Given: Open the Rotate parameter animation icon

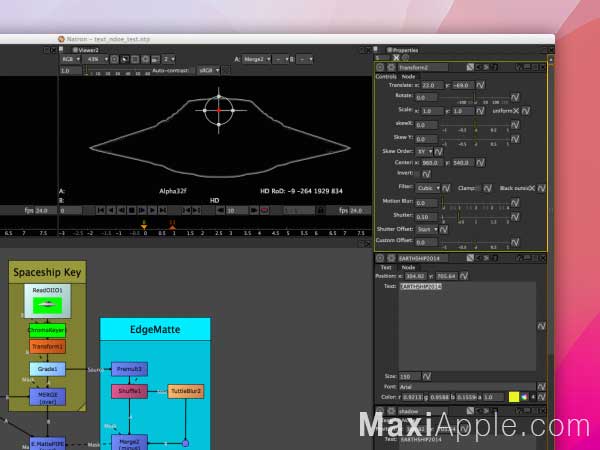Looking at the screenshot, I should 515,98.
